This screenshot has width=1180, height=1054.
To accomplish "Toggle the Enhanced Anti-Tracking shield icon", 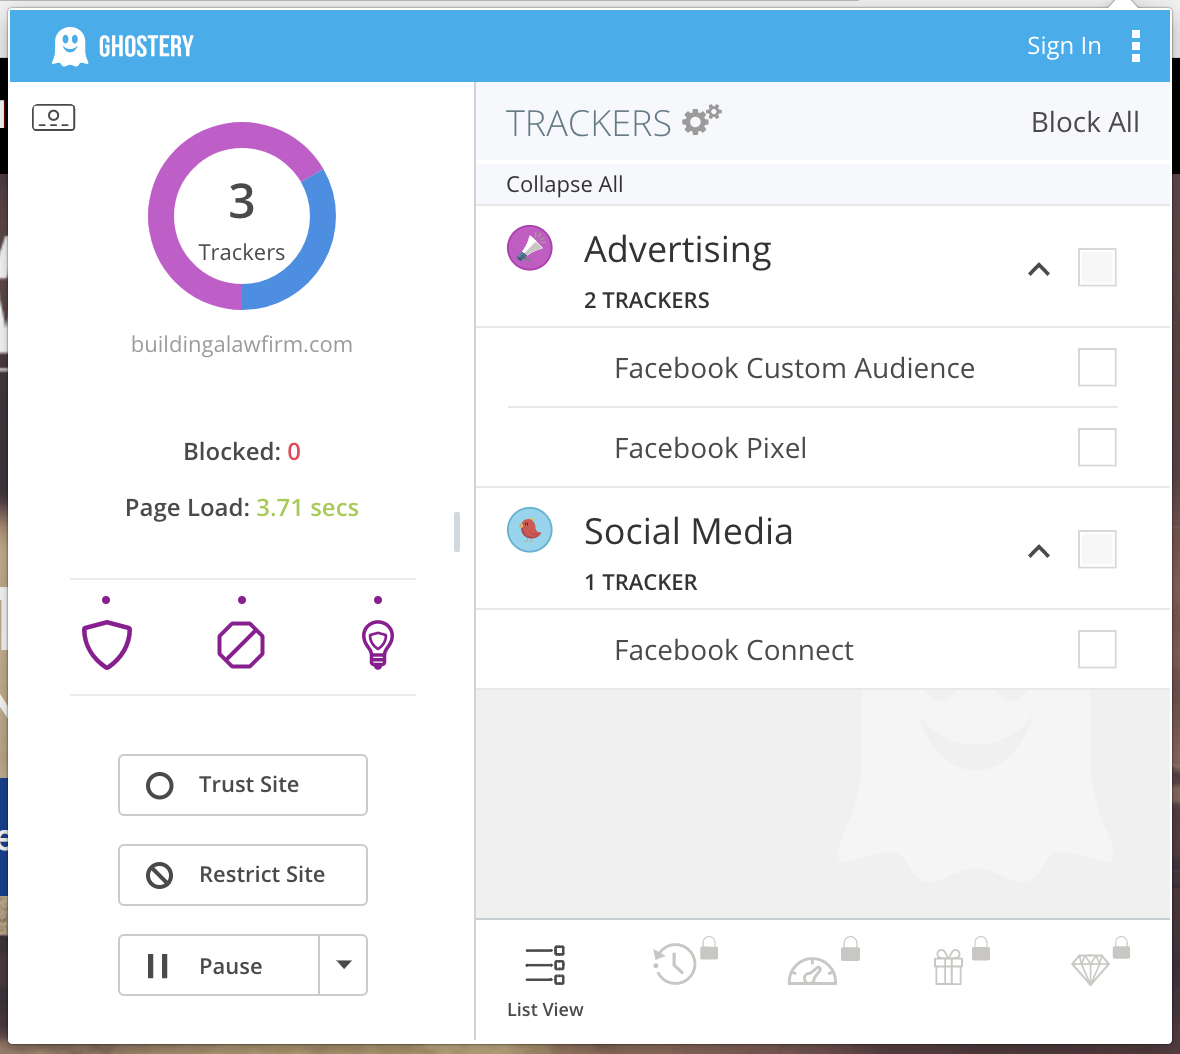I will click(x=106, y=644).
